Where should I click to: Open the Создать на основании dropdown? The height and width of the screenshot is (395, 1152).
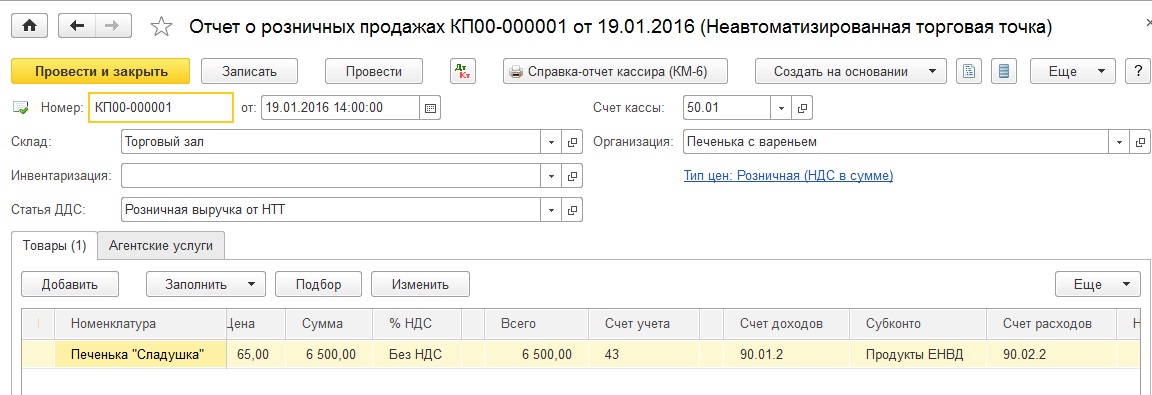(x=850, y=71)
